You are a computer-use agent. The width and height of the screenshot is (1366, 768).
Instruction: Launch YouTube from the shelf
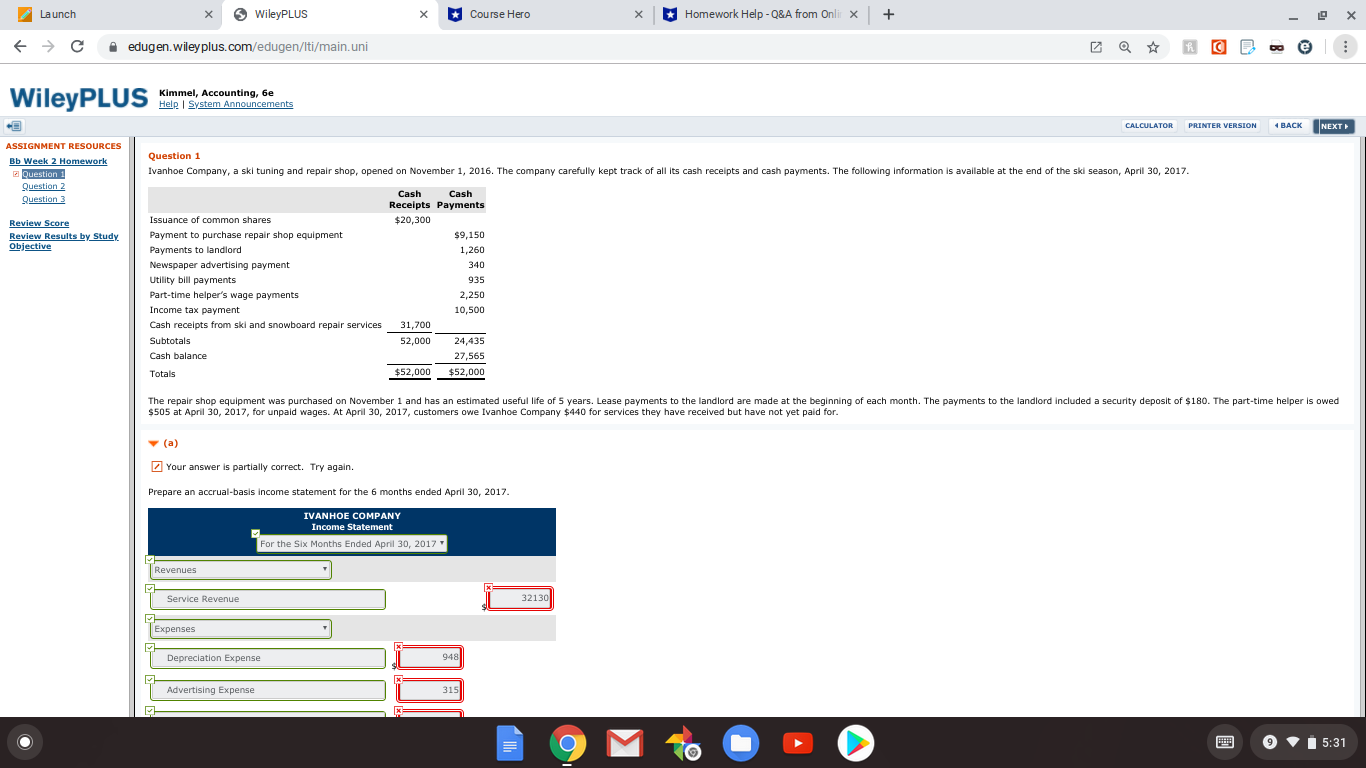798,743
